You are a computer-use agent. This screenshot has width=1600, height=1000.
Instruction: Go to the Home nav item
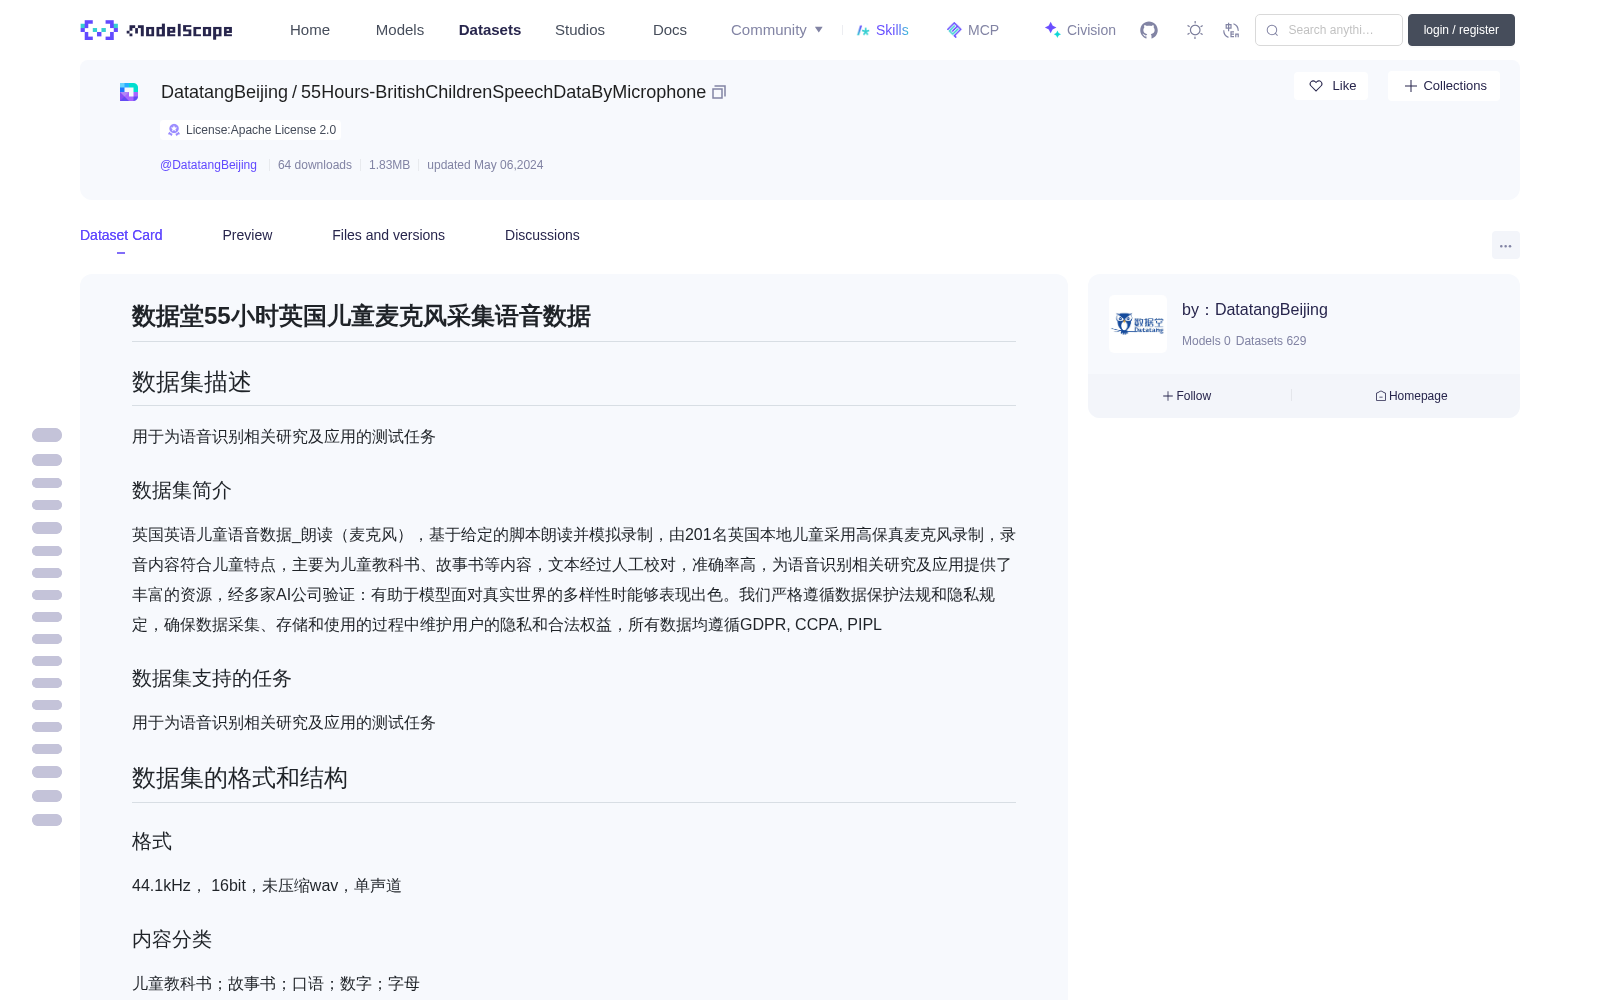coord(310,30)
